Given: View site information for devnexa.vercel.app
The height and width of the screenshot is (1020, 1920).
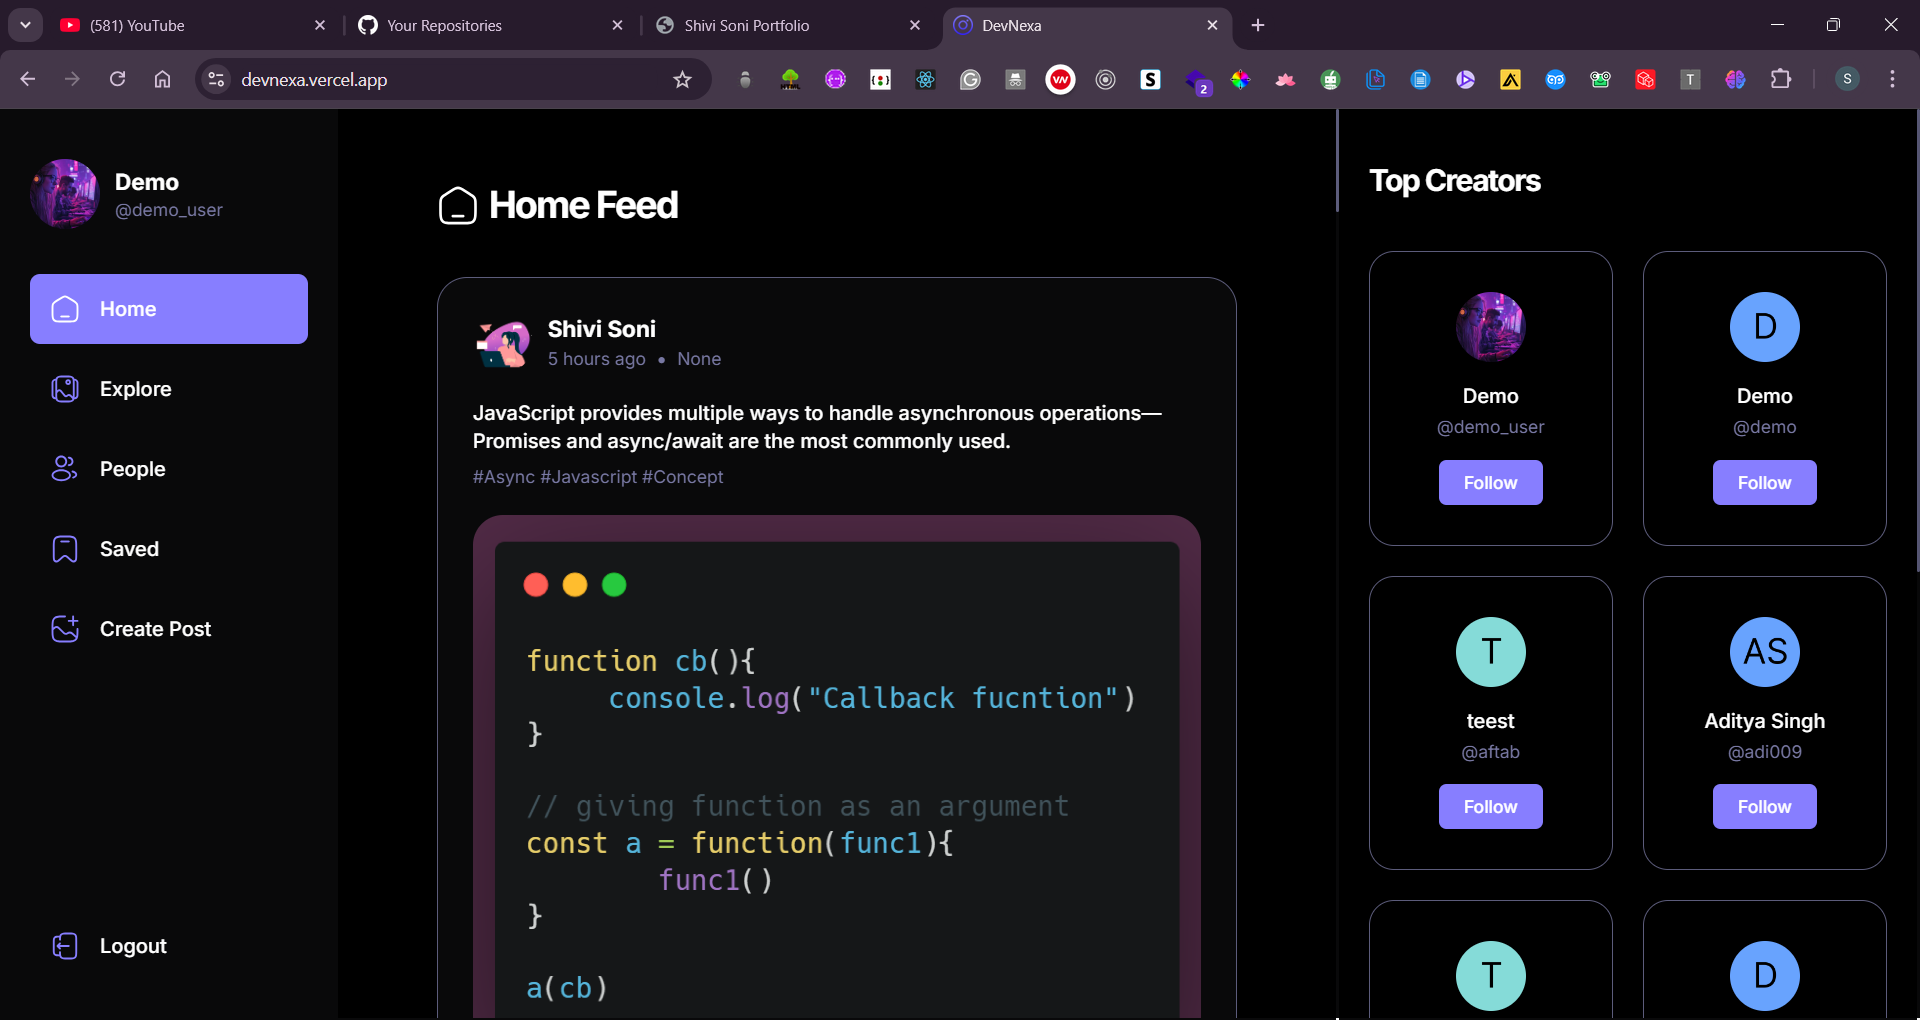Looking at the screenshot, I should (216, 80).
